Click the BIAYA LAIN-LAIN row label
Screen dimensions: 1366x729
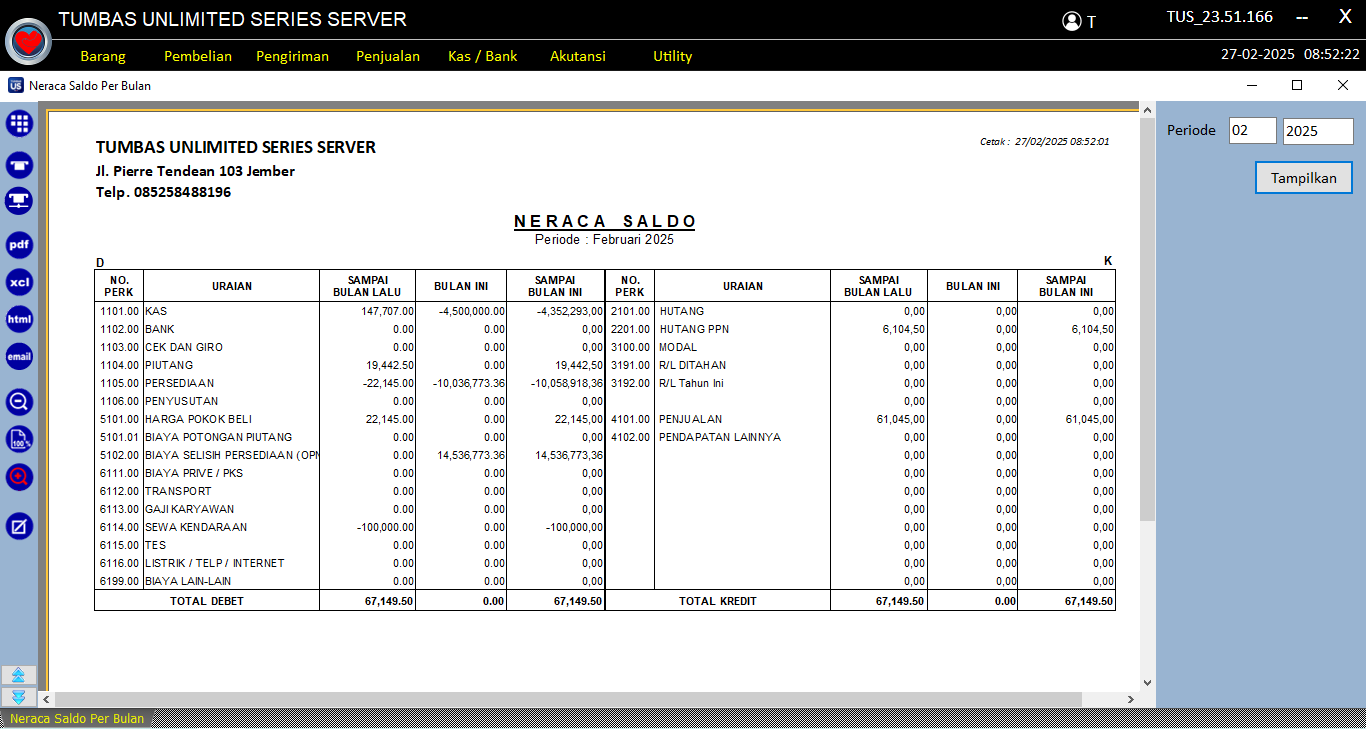tap(188, 581)
